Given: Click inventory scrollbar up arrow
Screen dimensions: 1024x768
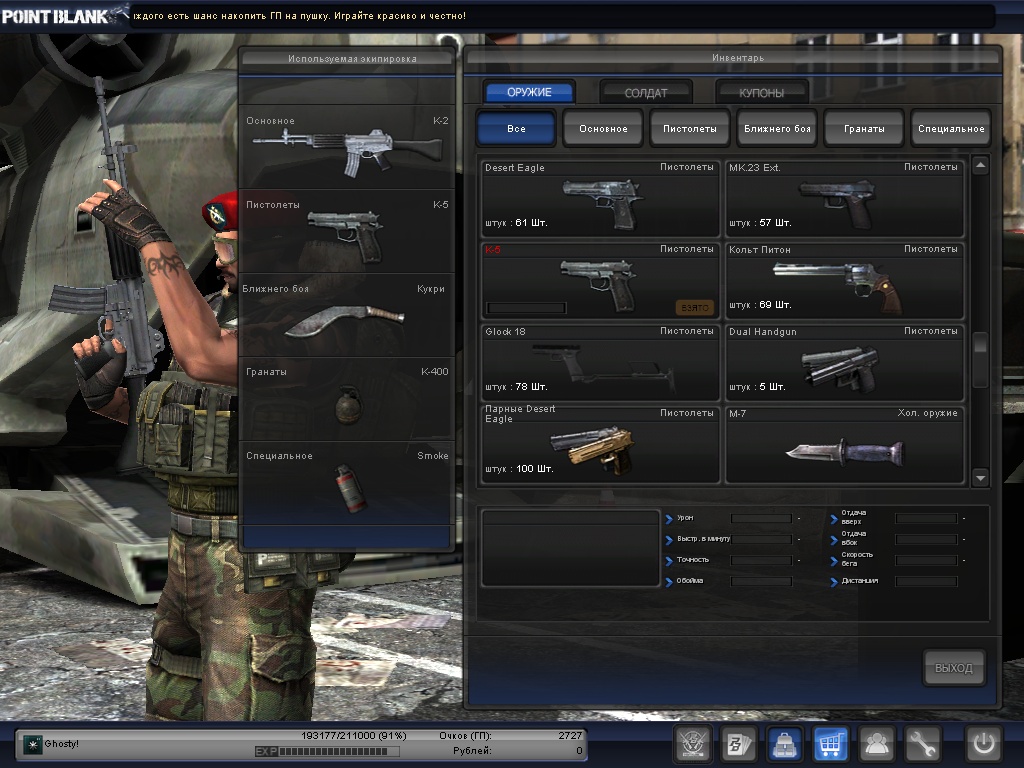Looking at the screenshot, I should point(980,166).
